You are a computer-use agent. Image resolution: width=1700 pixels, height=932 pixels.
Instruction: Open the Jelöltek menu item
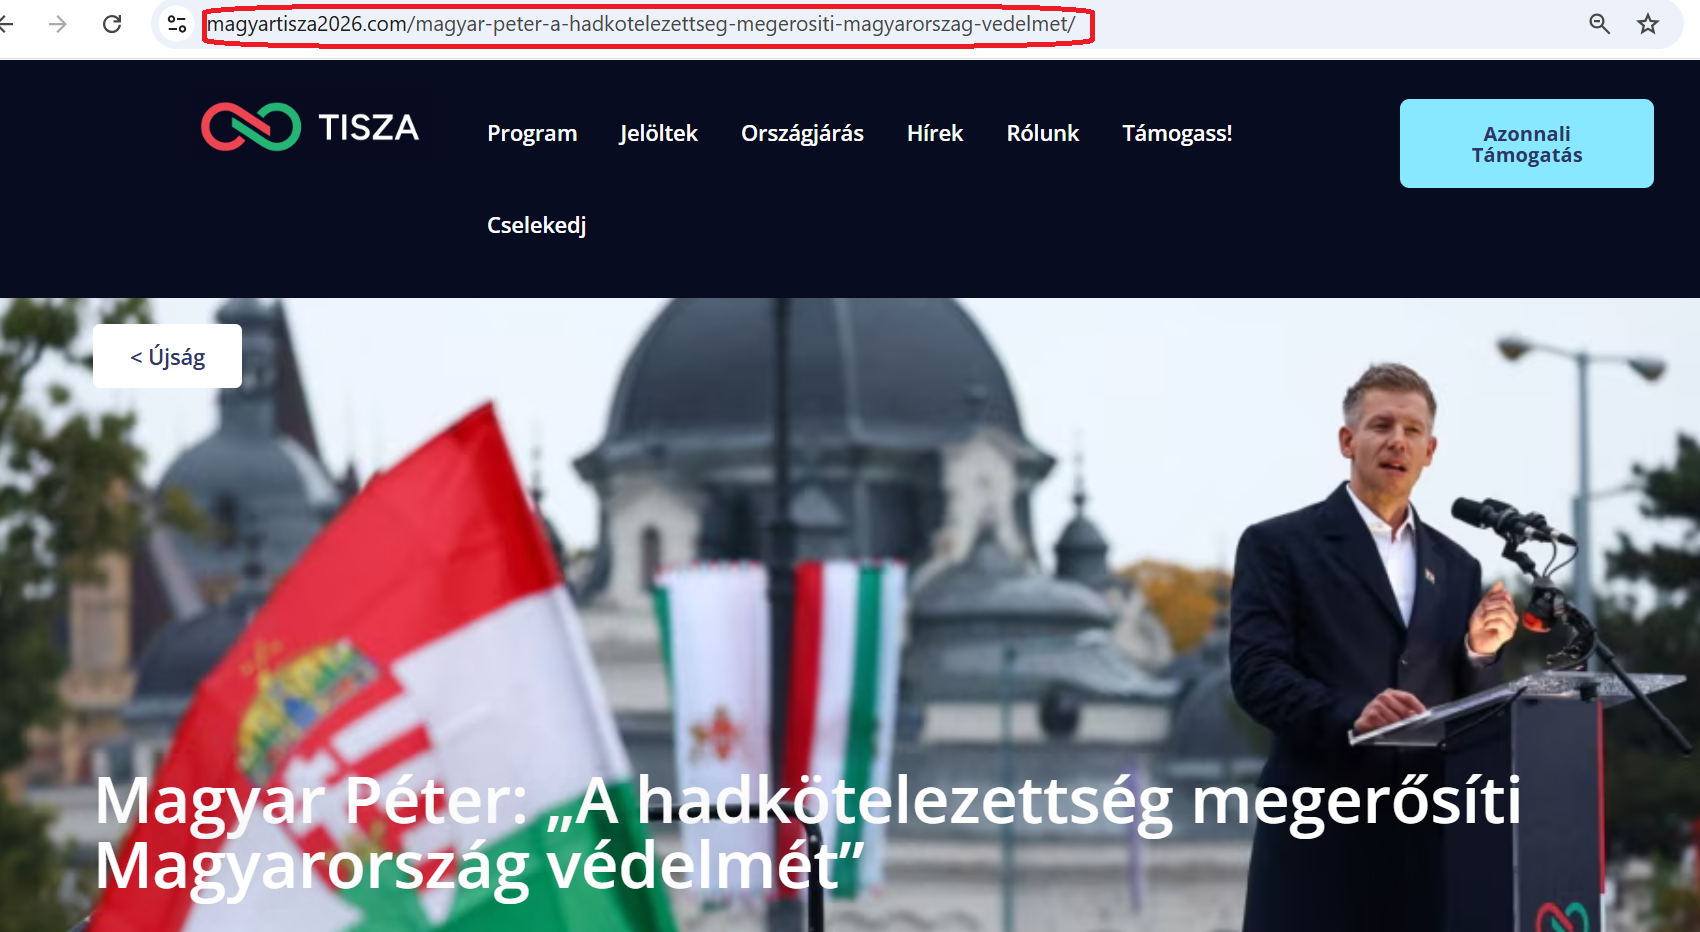658,133
